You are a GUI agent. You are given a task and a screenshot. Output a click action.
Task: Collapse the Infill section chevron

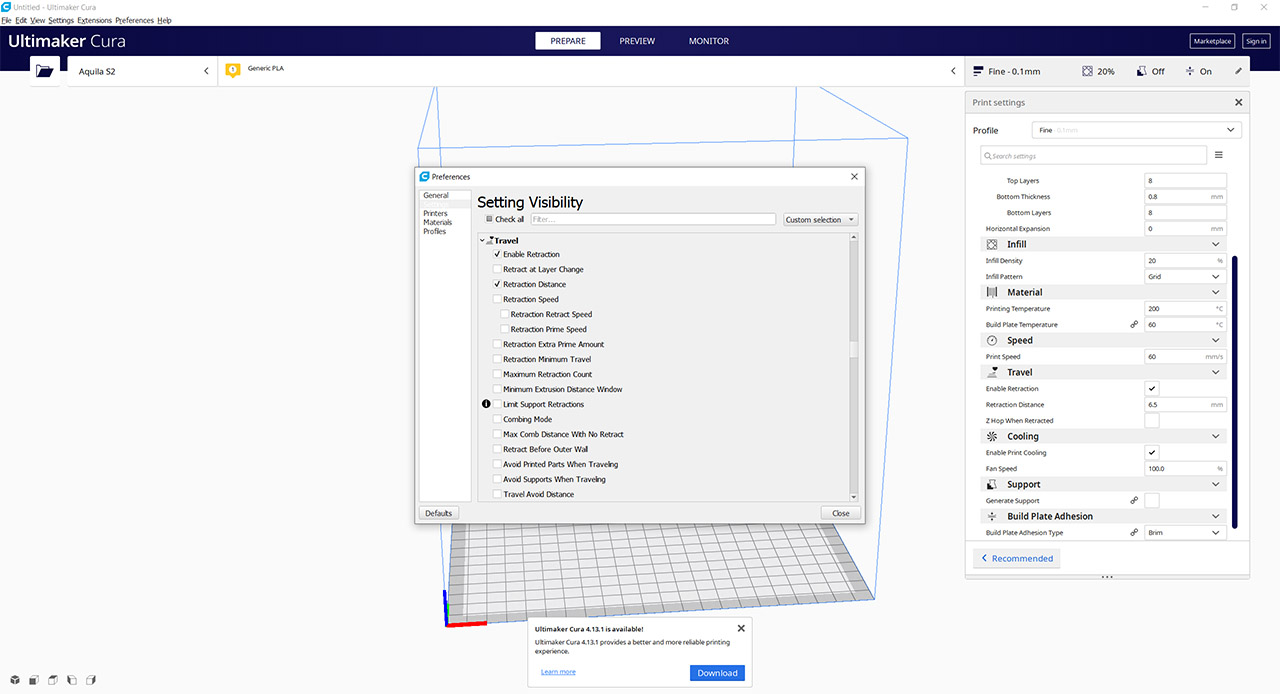(x=1216, y=244)
